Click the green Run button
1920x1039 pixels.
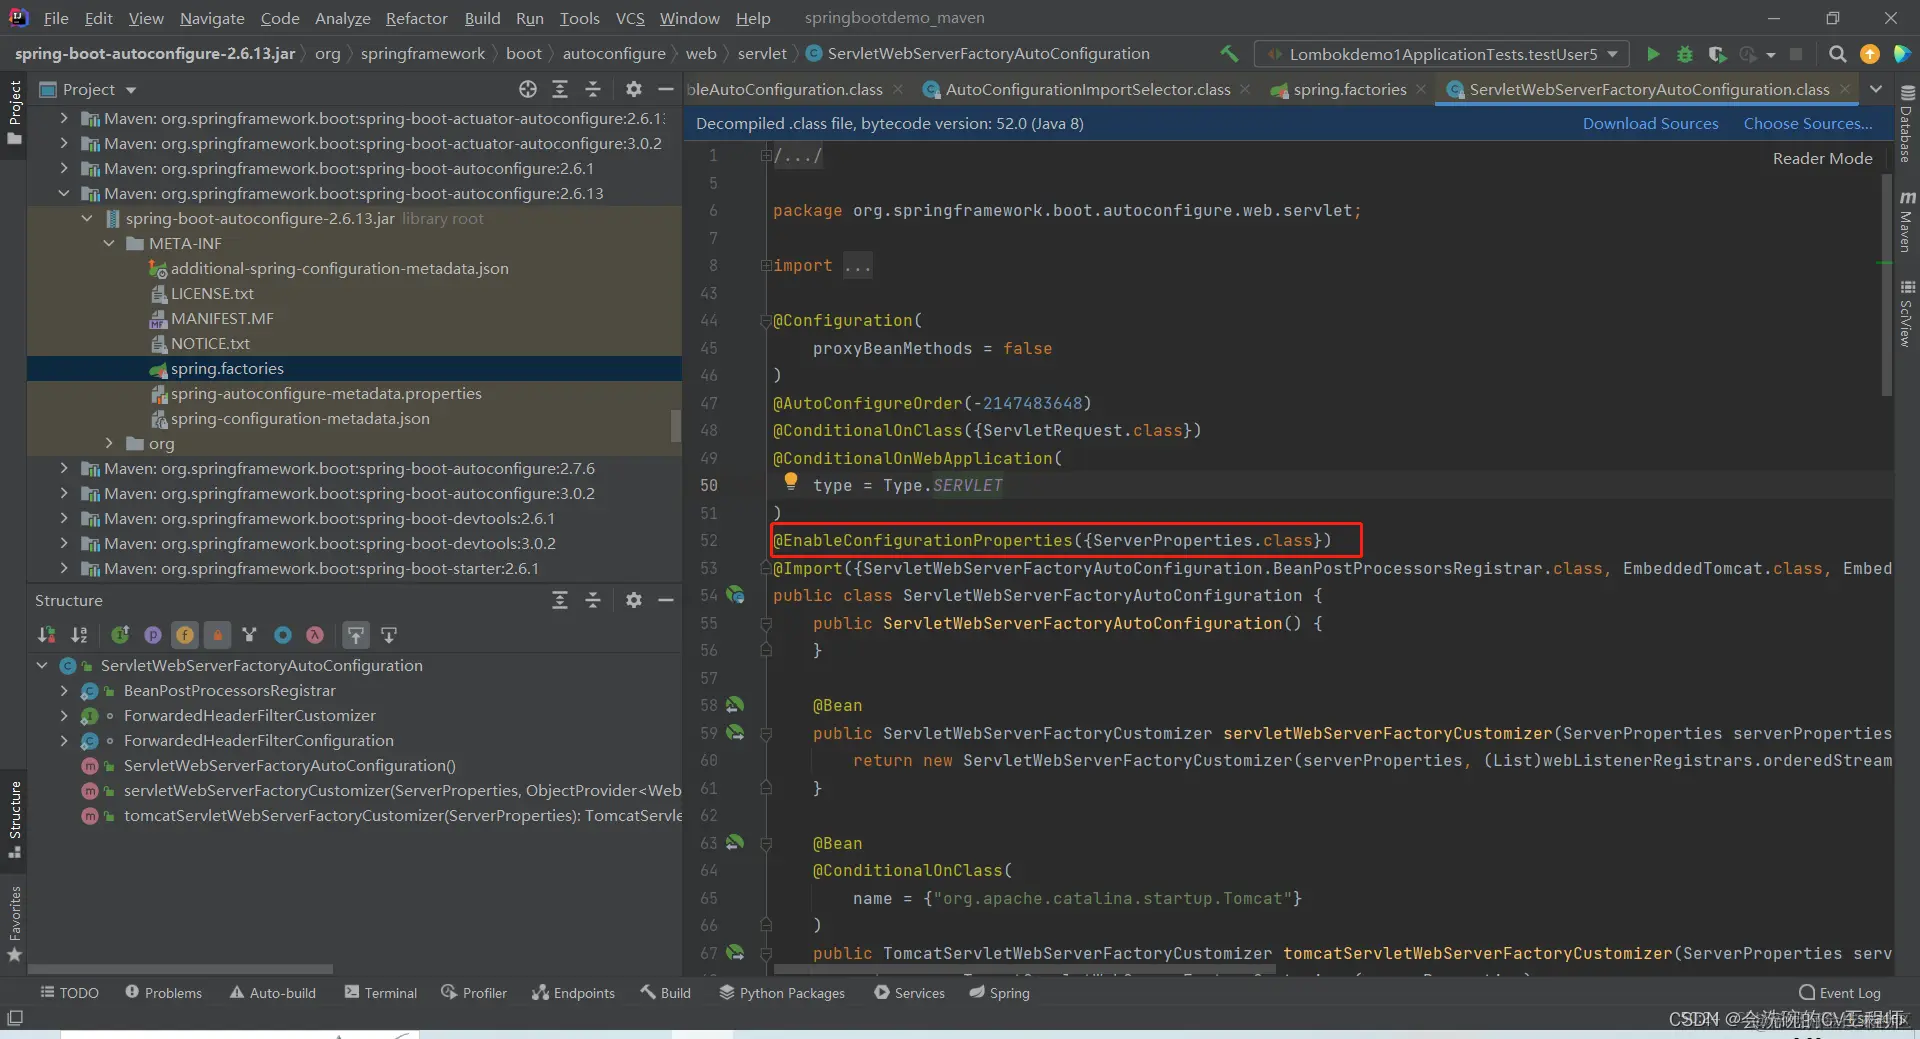(x=1653, y=54)
